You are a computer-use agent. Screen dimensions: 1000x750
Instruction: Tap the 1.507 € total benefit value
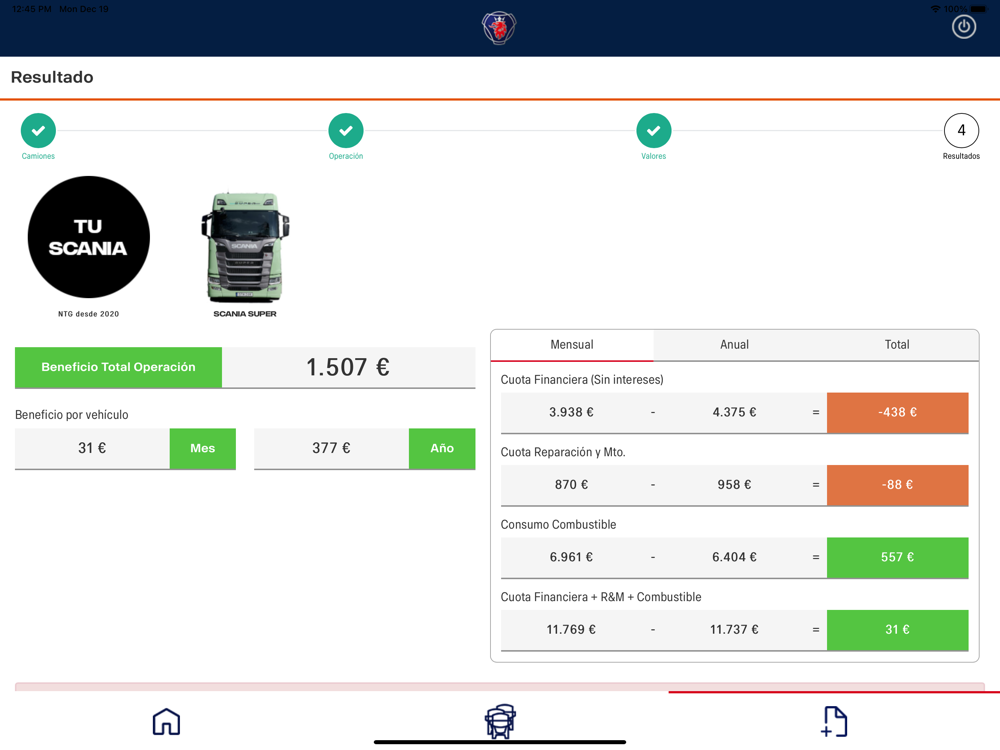click(x=348, y=367)
